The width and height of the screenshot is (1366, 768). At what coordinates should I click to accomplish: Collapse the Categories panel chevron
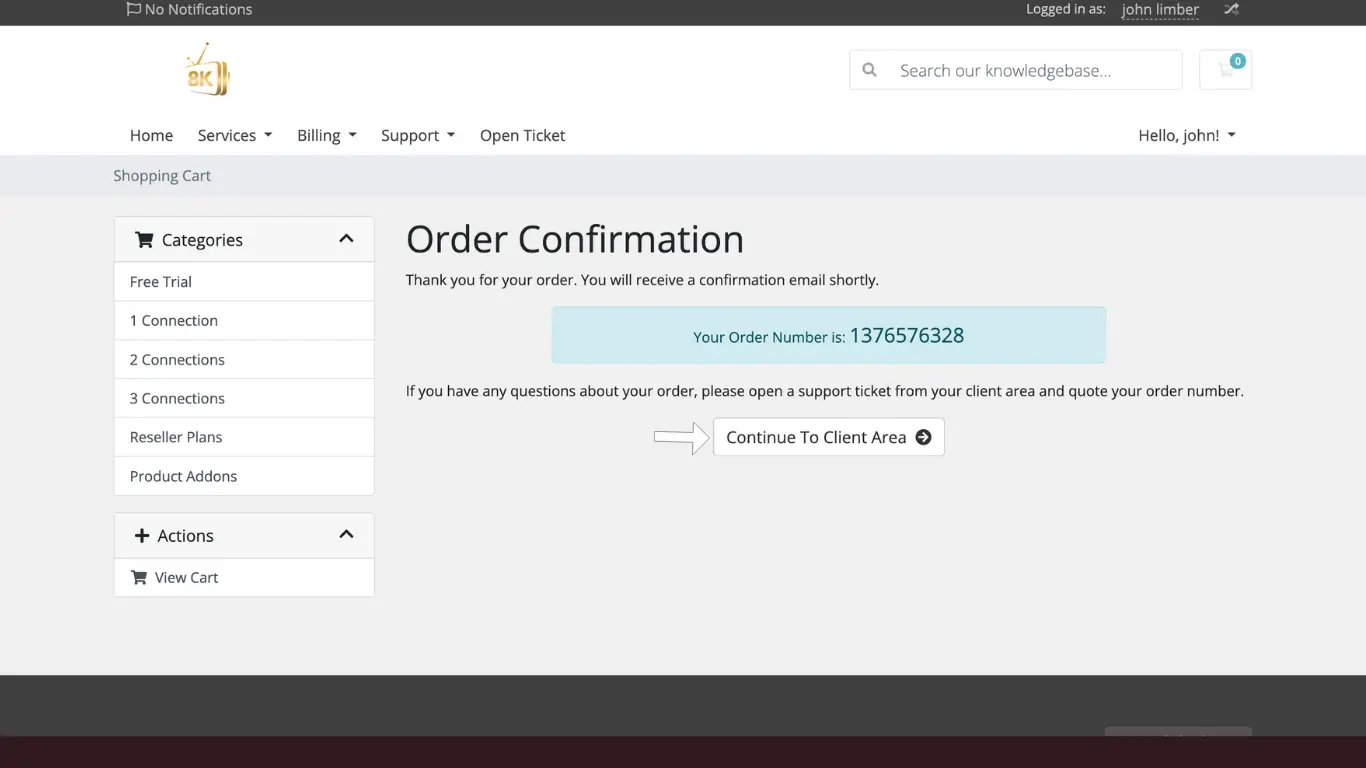click(x=346, y=239)
